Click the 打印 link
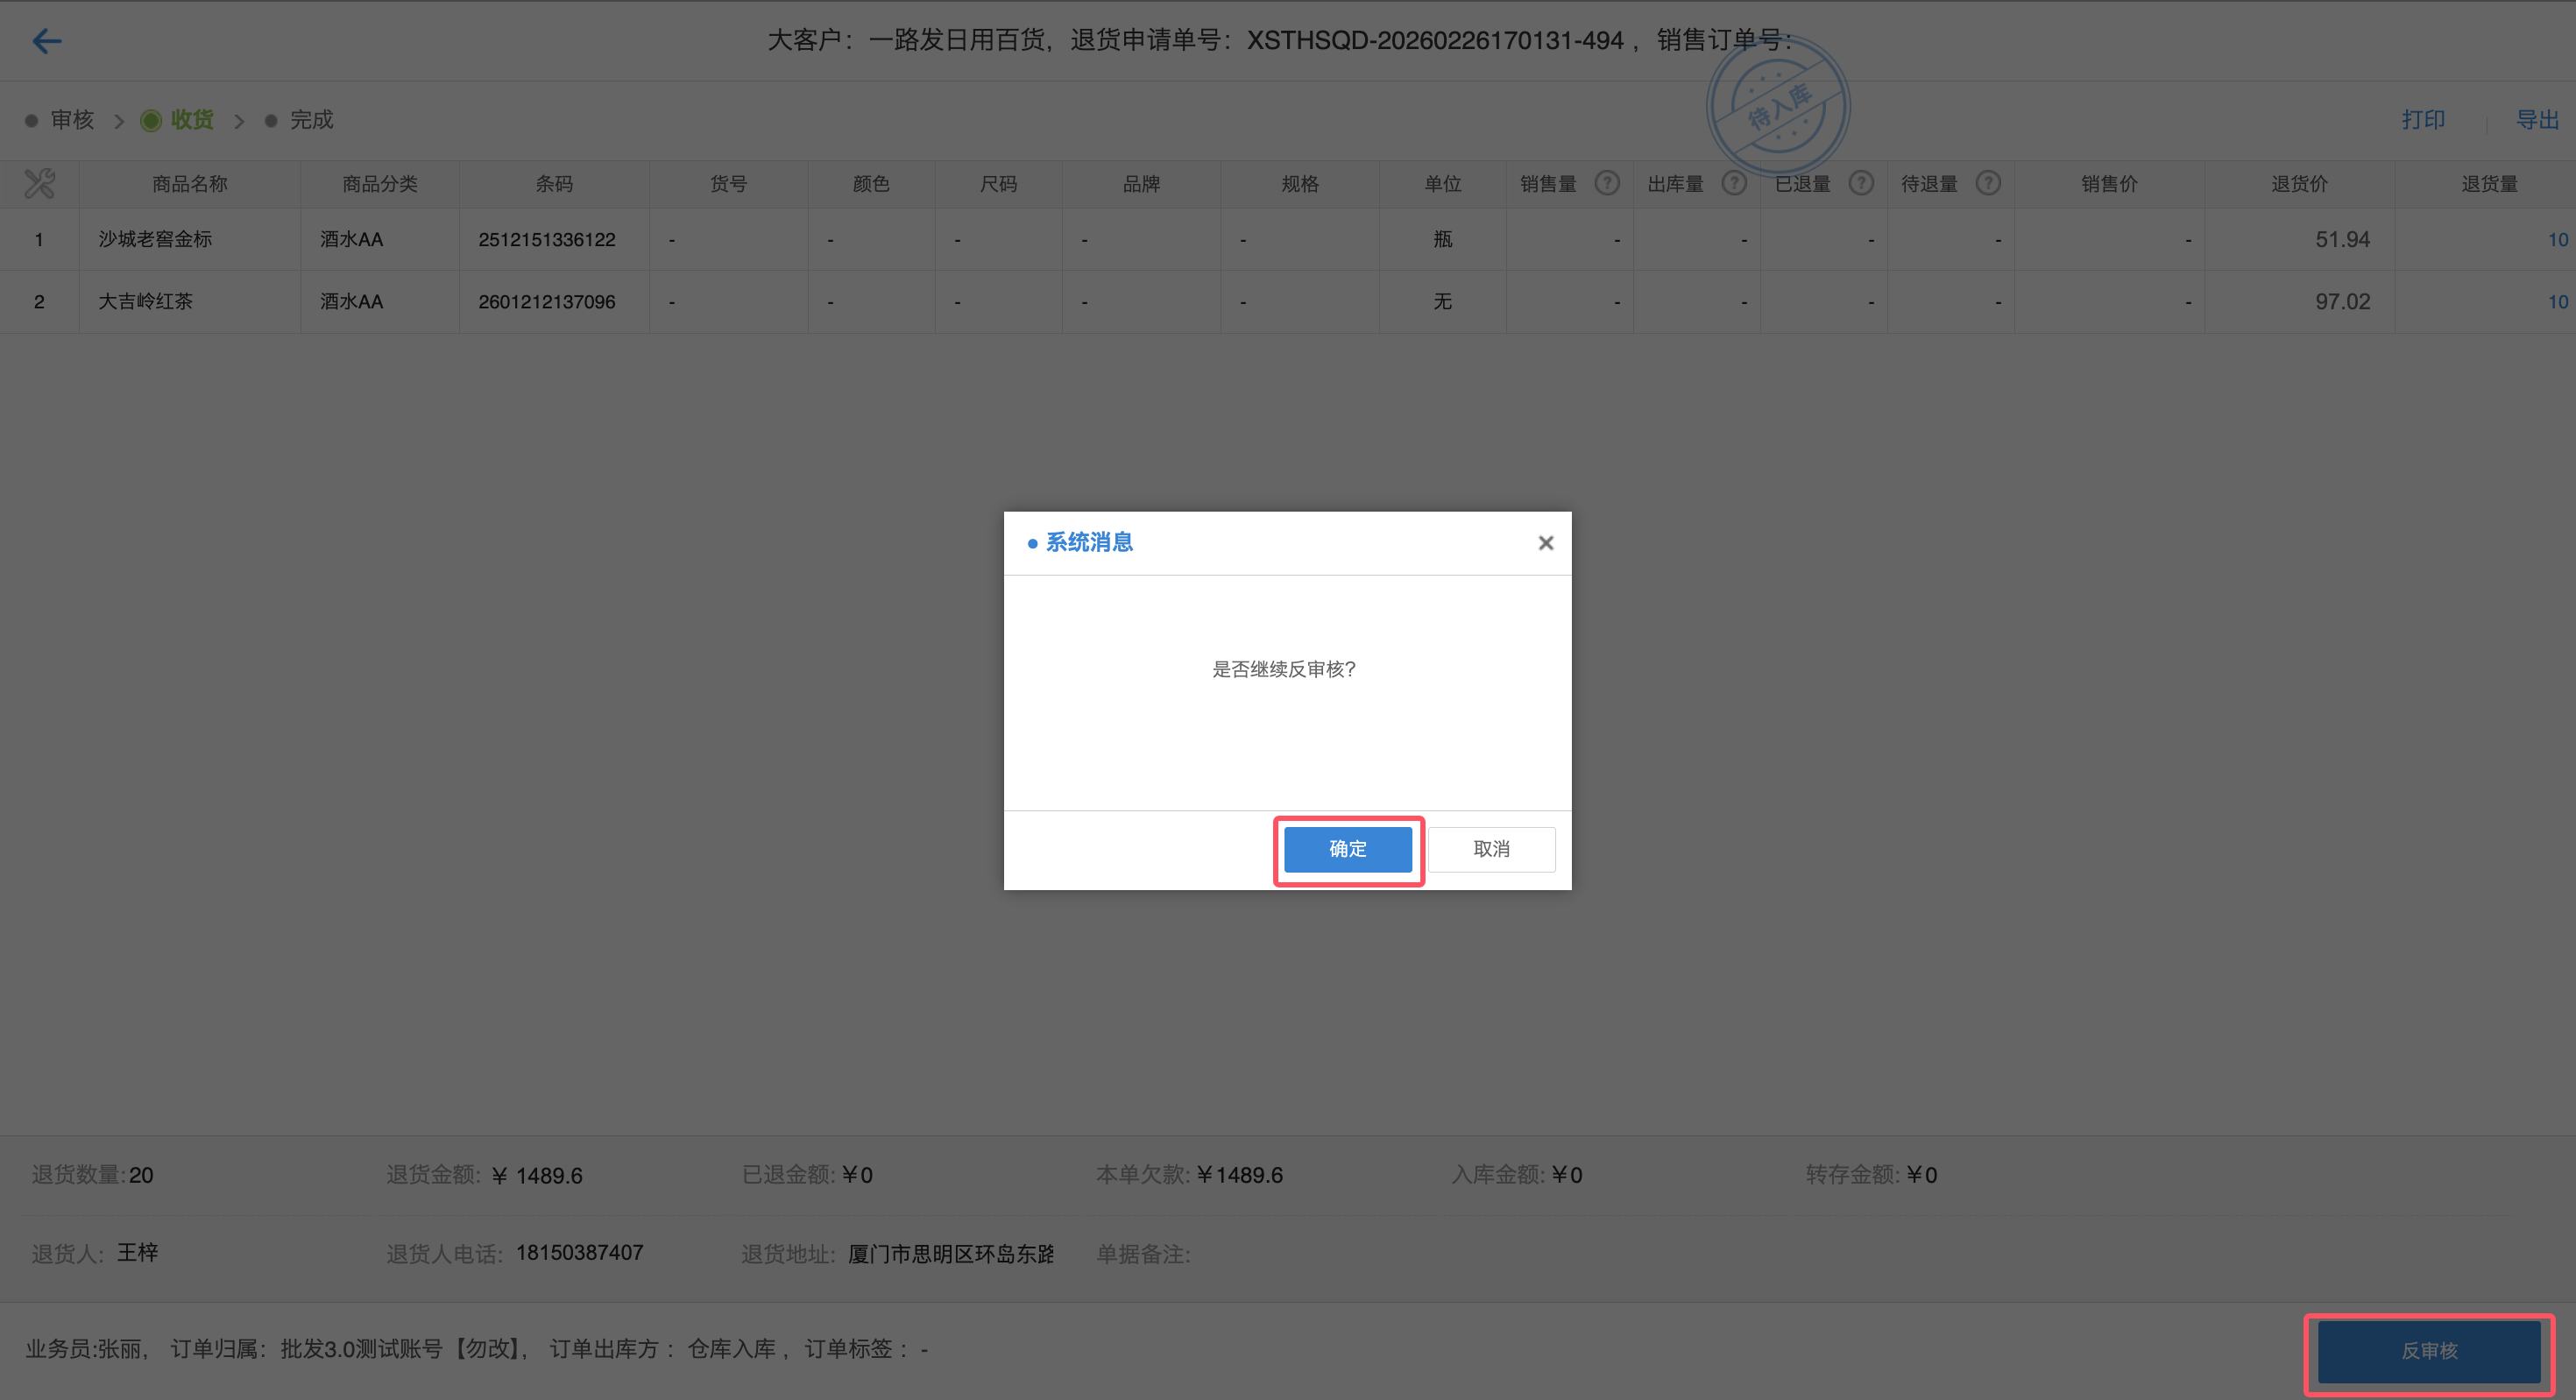The image size is (2576, 1400). (x=2423, y=120)
